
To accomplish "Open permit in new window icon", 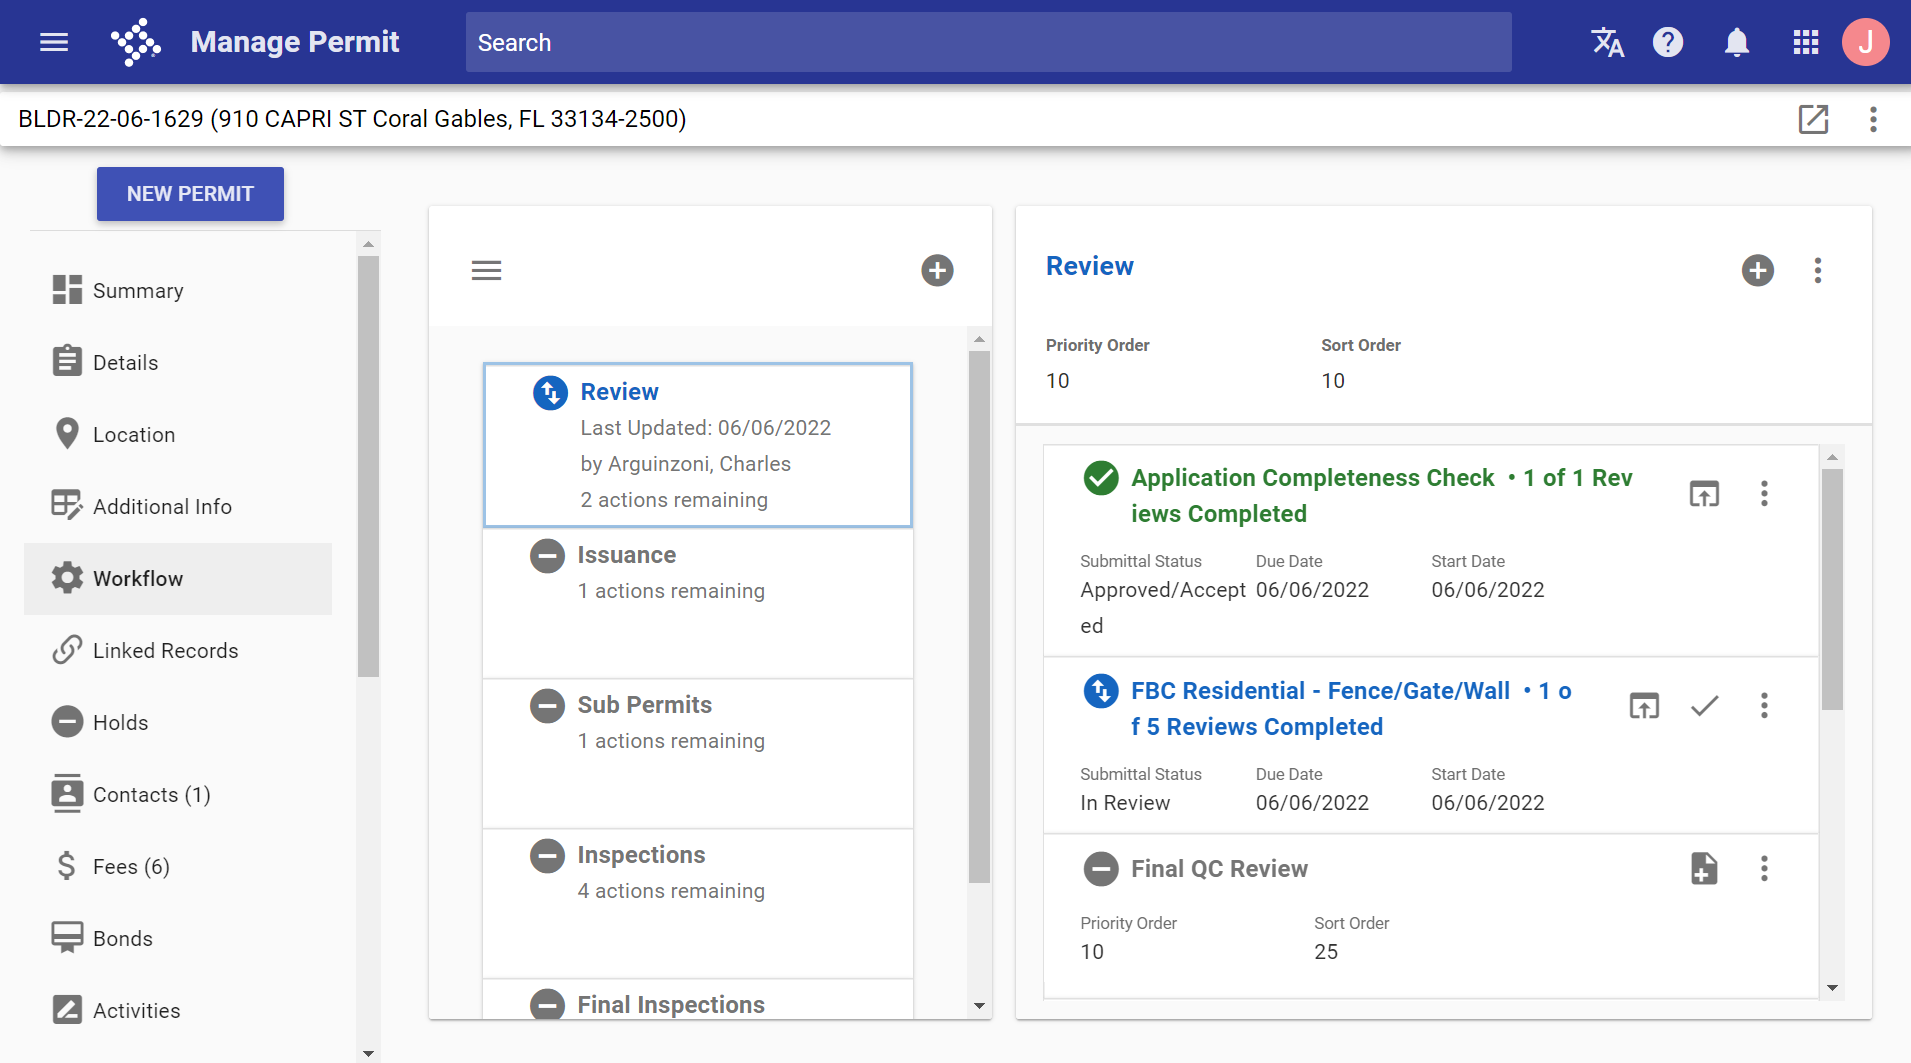I will [1813, 119].
